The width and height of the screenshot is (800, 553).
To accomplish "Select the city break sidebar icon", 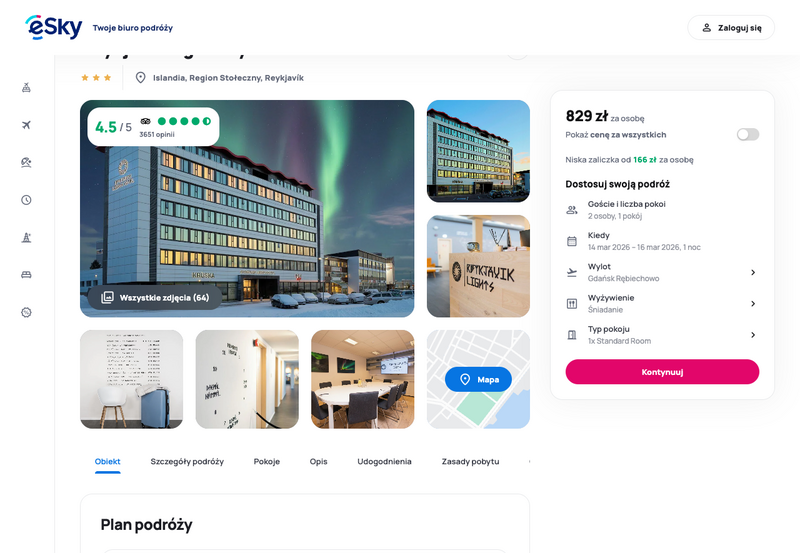I will pyautogui.click(x=27, y=237).
